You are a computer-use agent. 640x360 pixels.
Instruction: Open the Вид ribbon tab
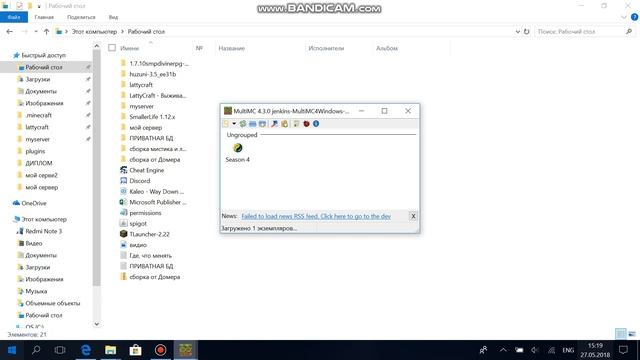[113, 17]
